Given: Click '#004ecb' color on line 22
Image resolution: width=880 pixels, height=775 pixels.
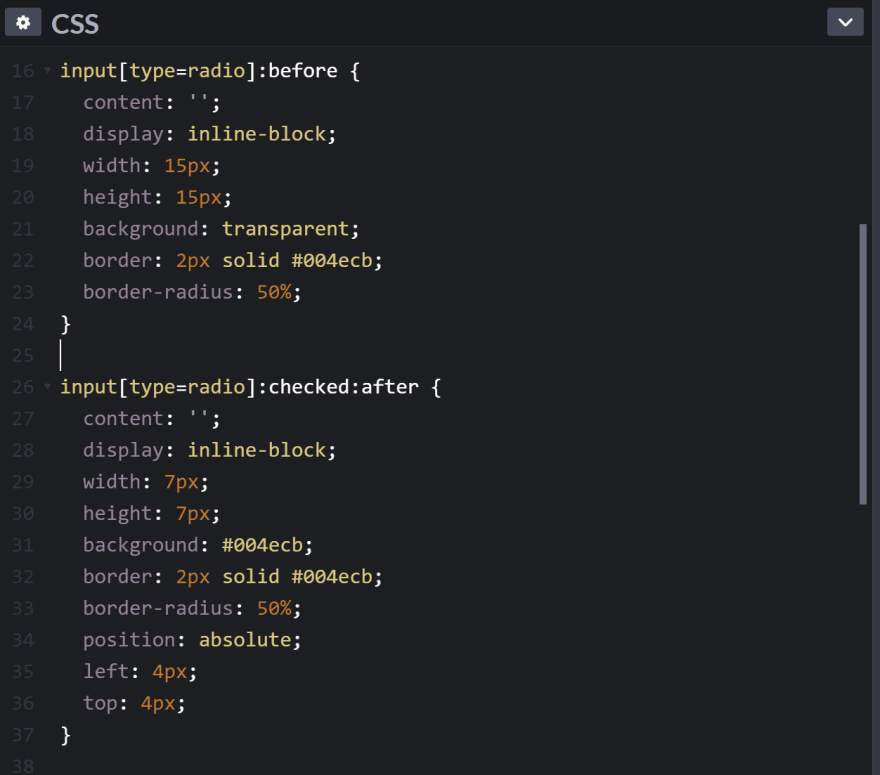Looking at the screenshot, I should tap(332, 261).
